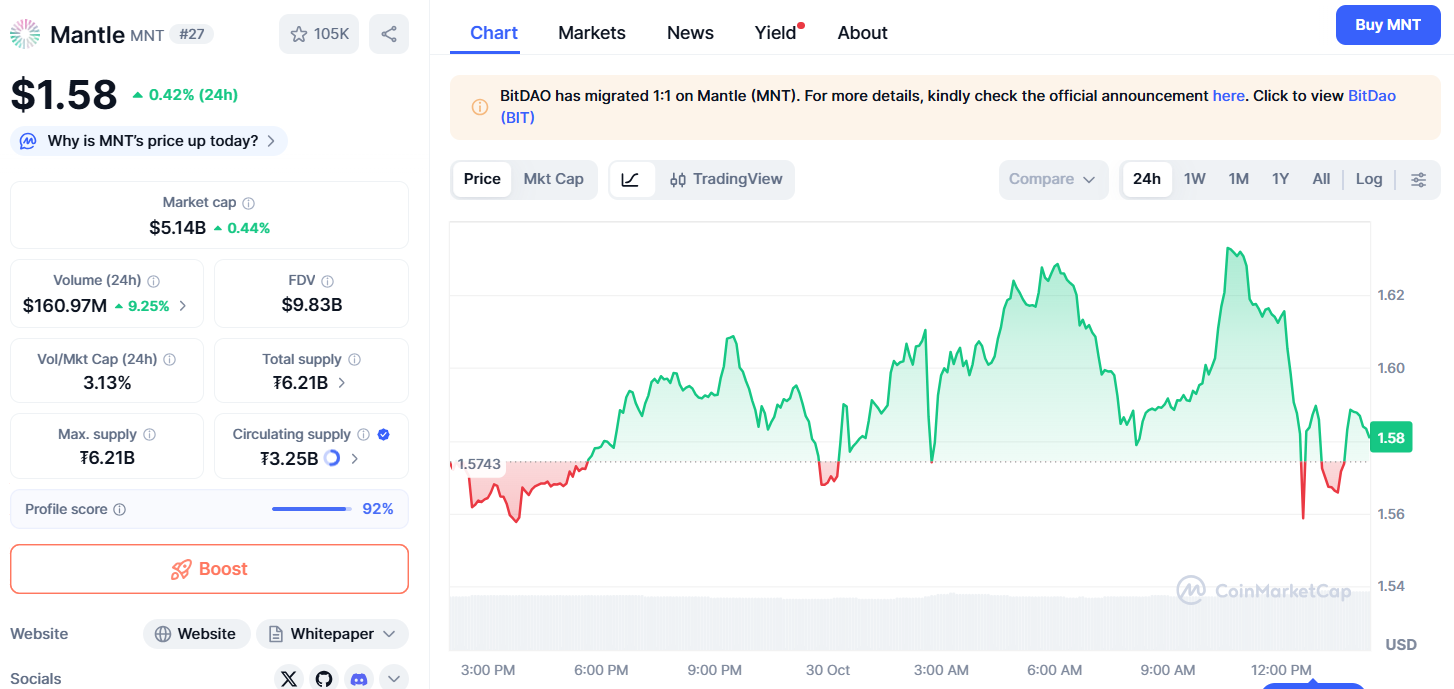Switch to the Markets tab
1454x689 pixels.
tap(591, 33)
